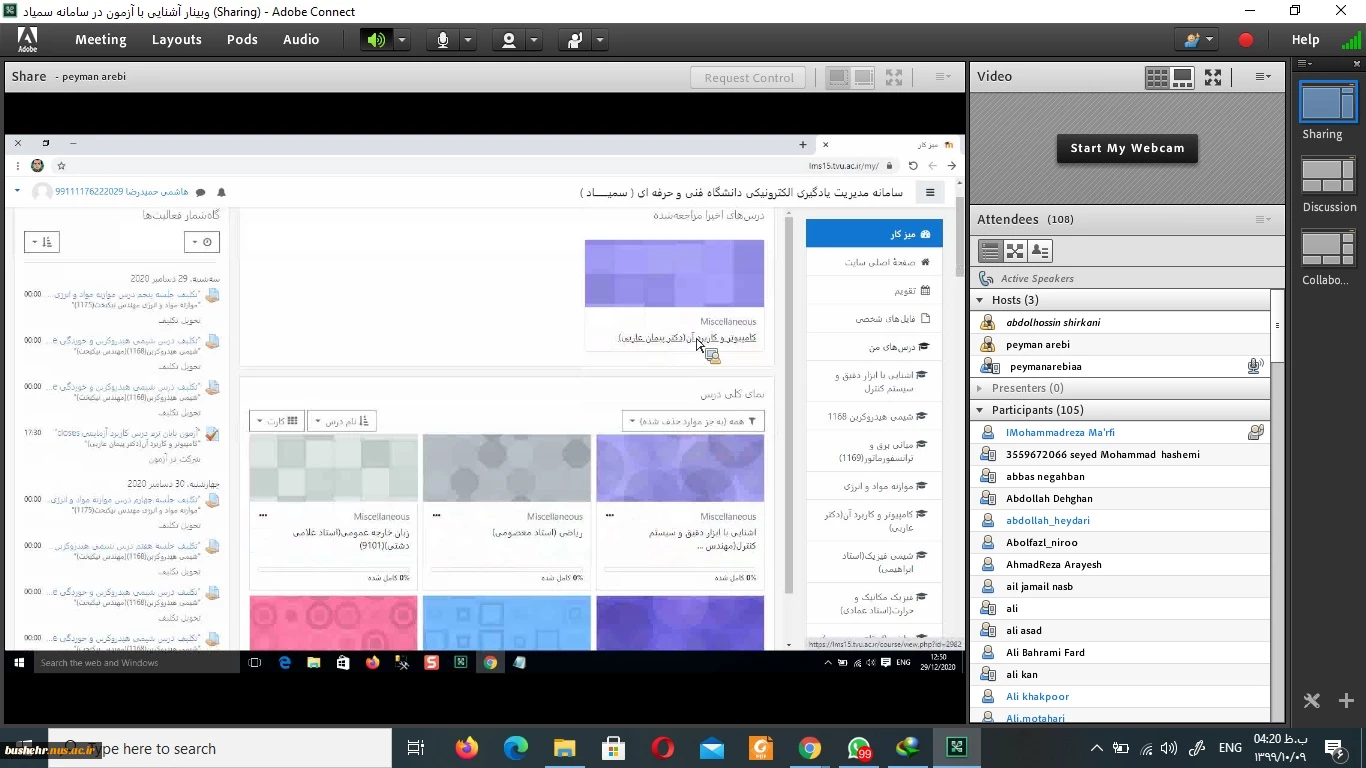Select participant abdollah_heydari
1366x768 pixels.
click(x=1120, y=520)
